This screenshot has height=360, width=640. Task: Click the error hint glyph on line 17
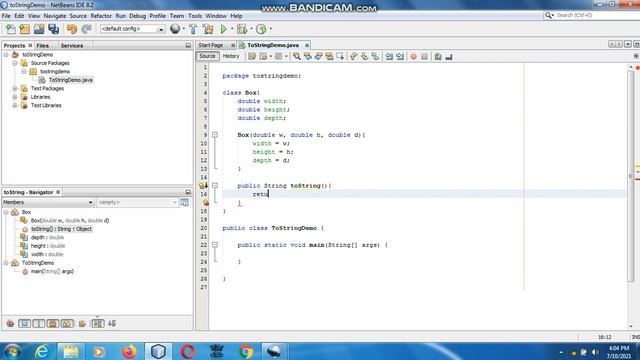click(x=206, y=202)
